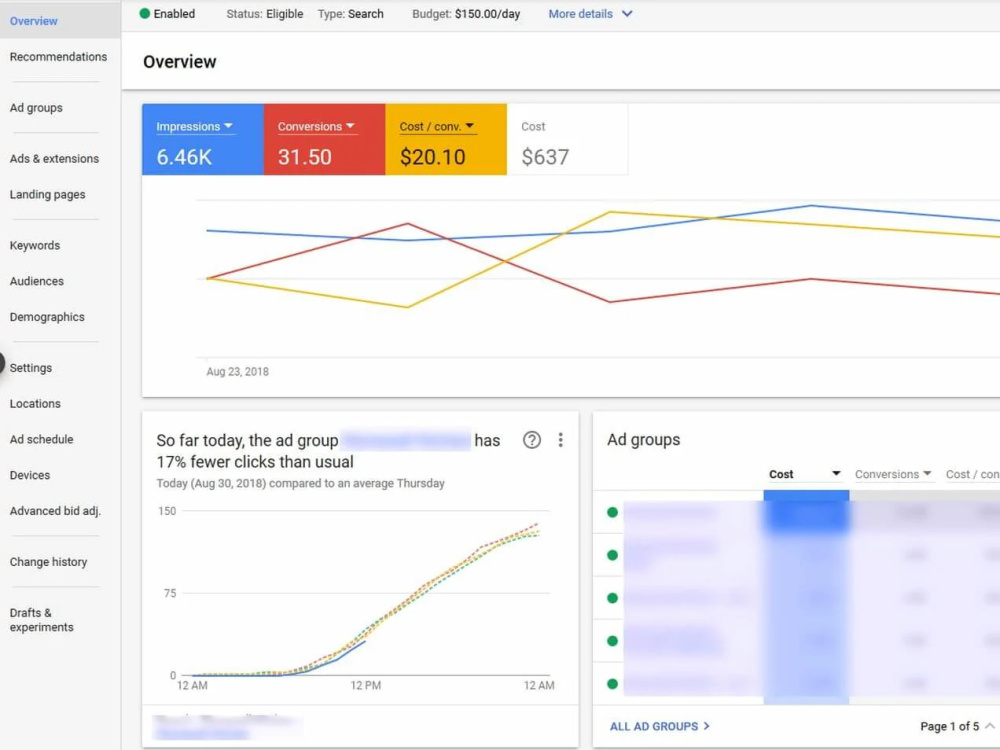Image resolution: width=1000 pixels, height=750 pixels.
Task: Open Ad schedule in the sidebar
Action: (x=41, y=439)
